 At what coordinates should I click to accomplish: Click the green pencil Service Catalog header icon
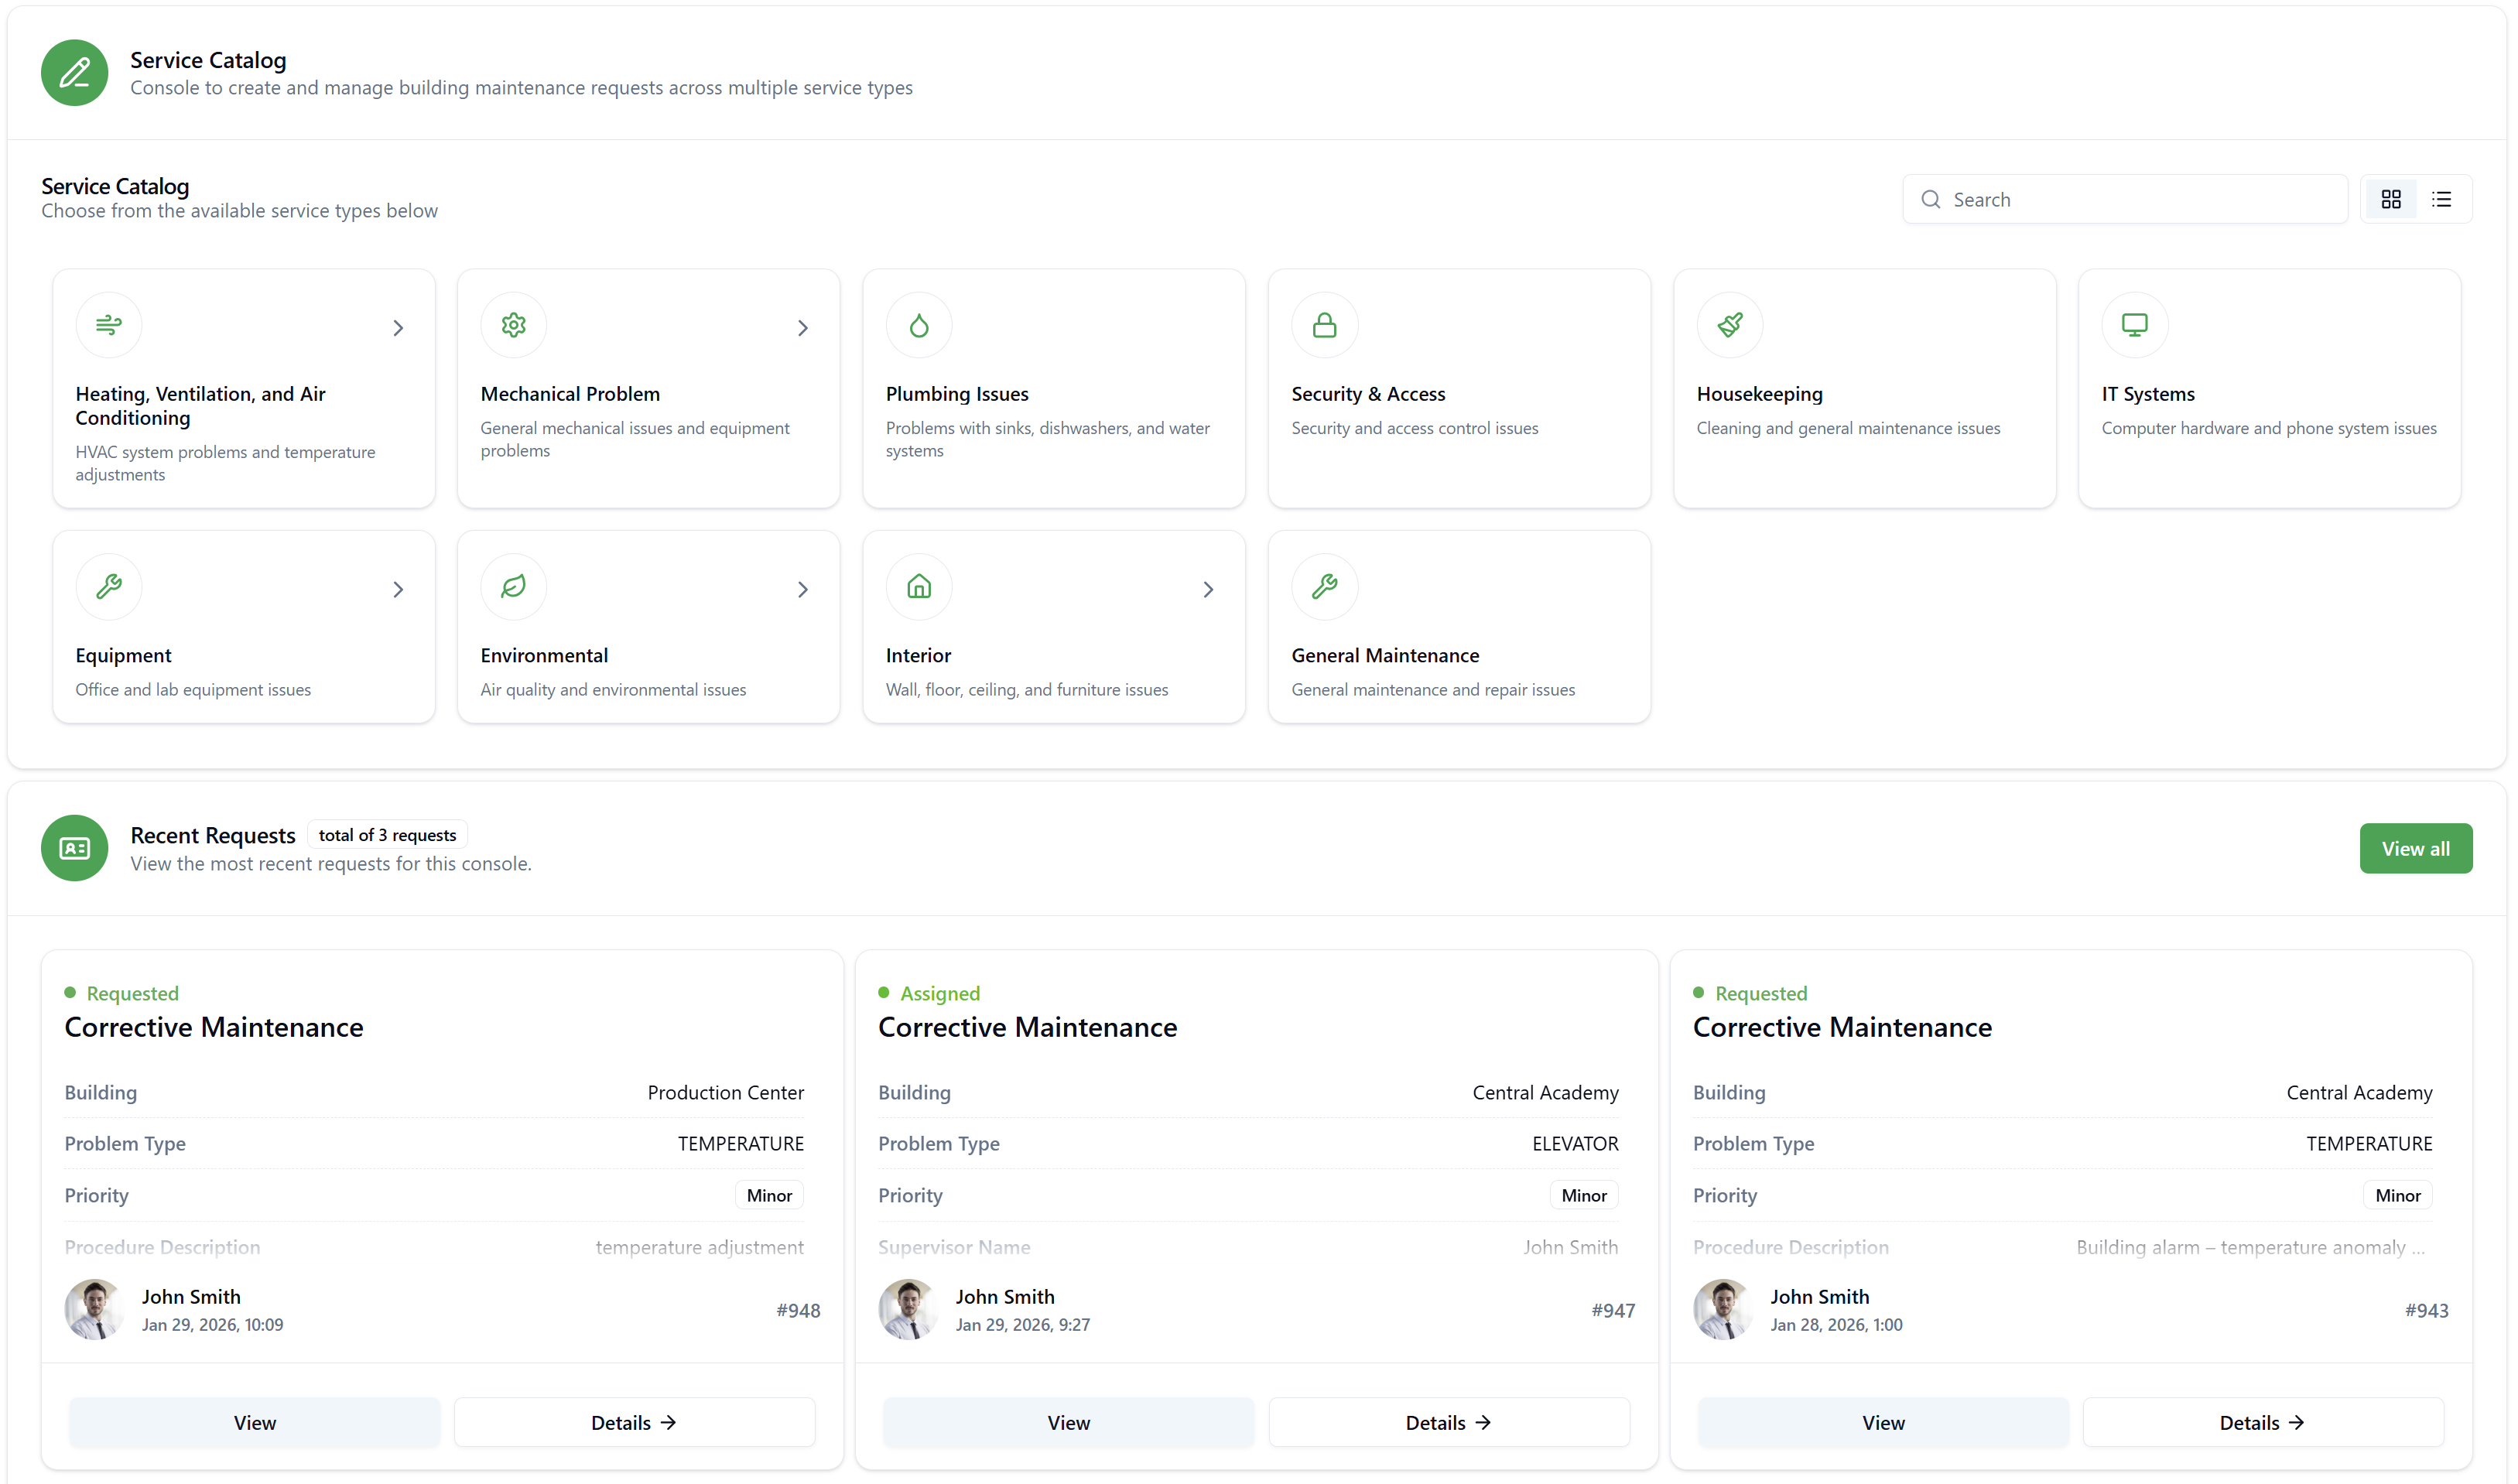tap(74, 73)
